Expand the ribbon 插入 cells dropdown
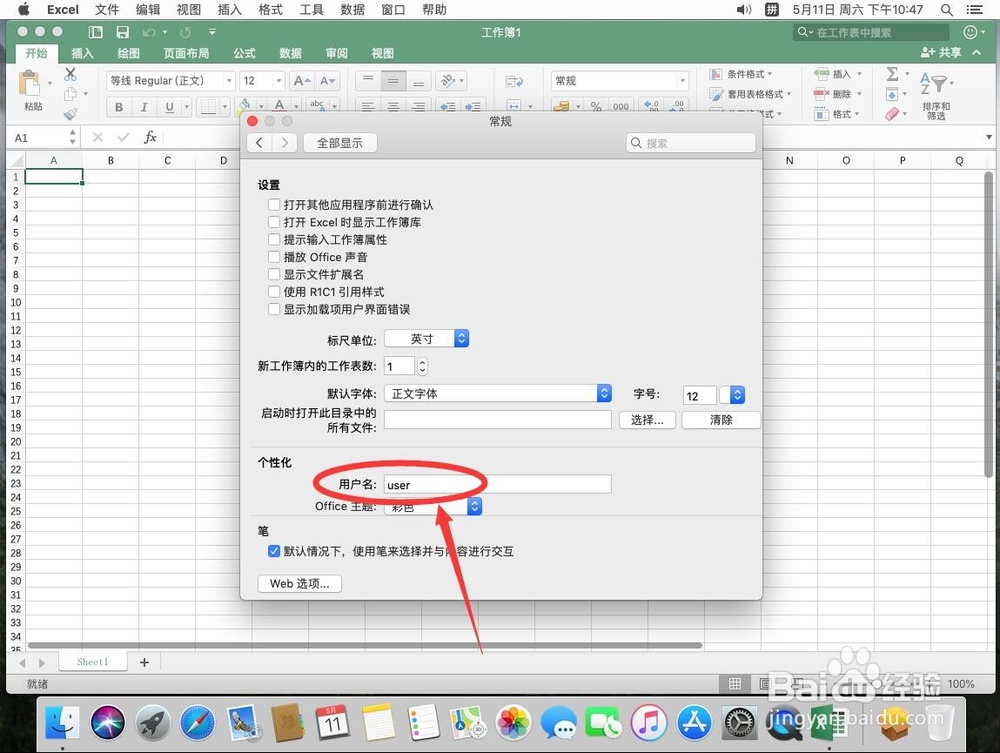 (x=838, y=74)
